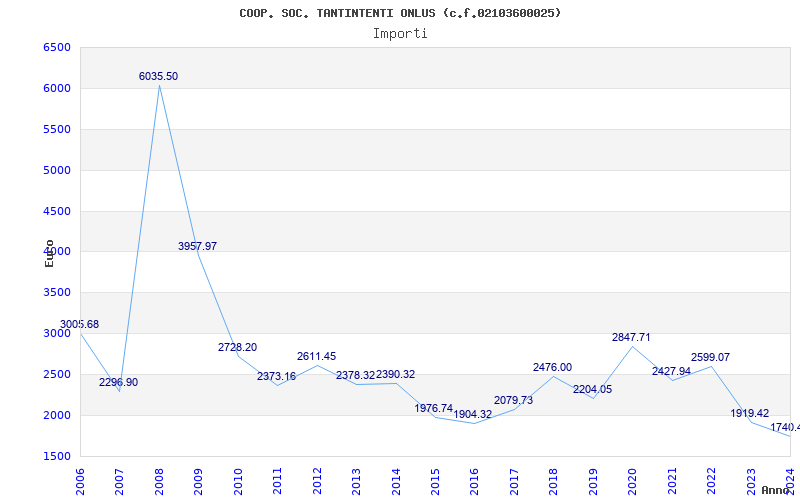Click the 2011 year label

[278, 481]
